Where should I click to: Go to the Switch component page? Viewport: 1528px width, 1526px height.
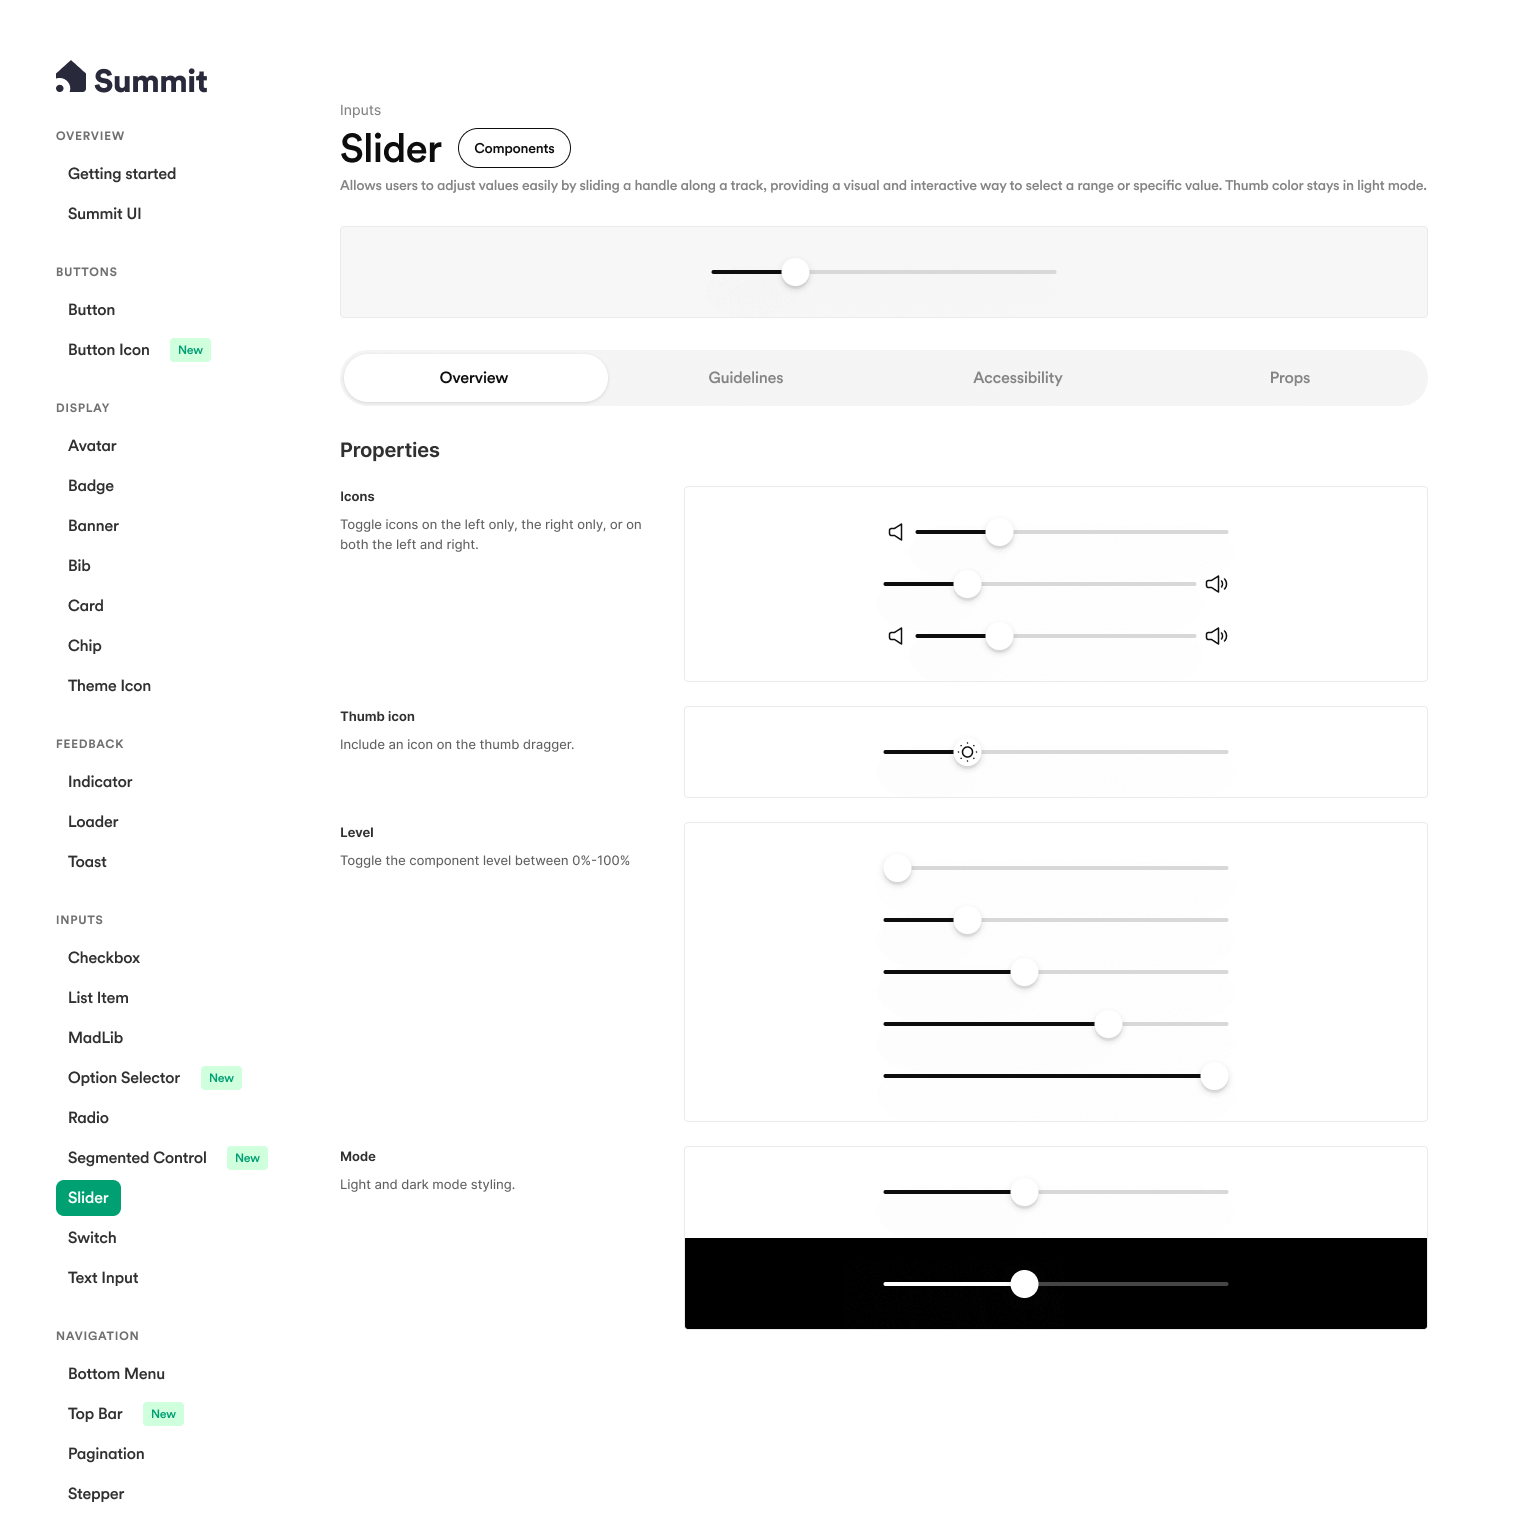point(92,1238)
